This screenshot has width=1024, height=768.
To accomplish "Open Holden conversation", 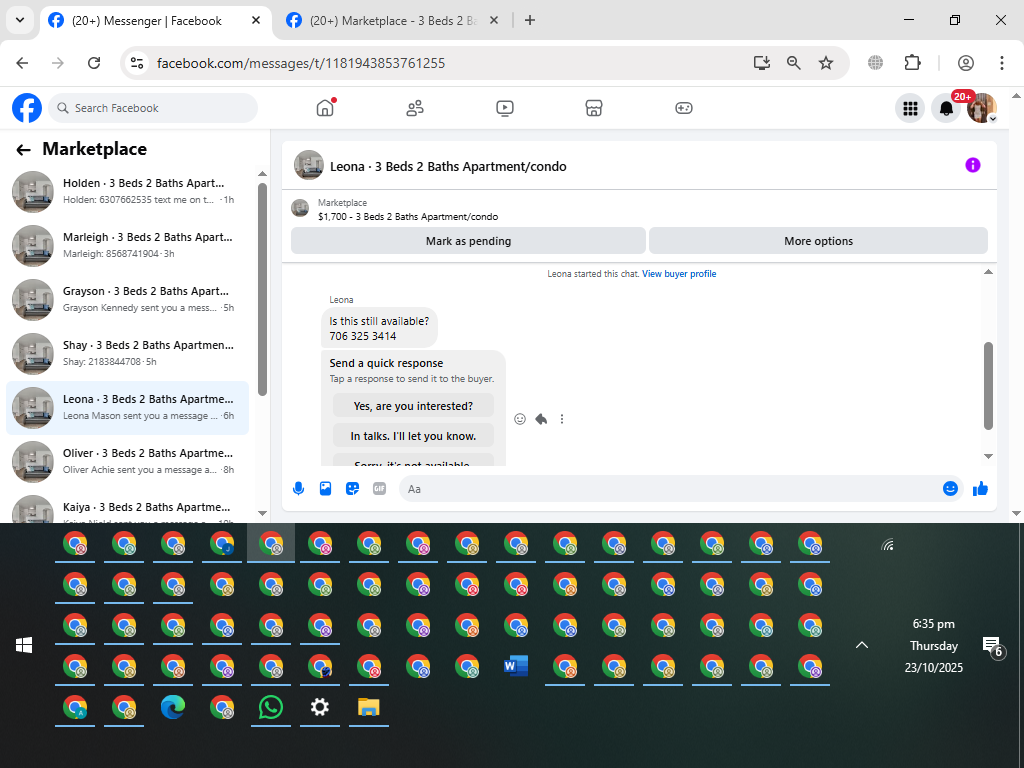I will [127, 191].
